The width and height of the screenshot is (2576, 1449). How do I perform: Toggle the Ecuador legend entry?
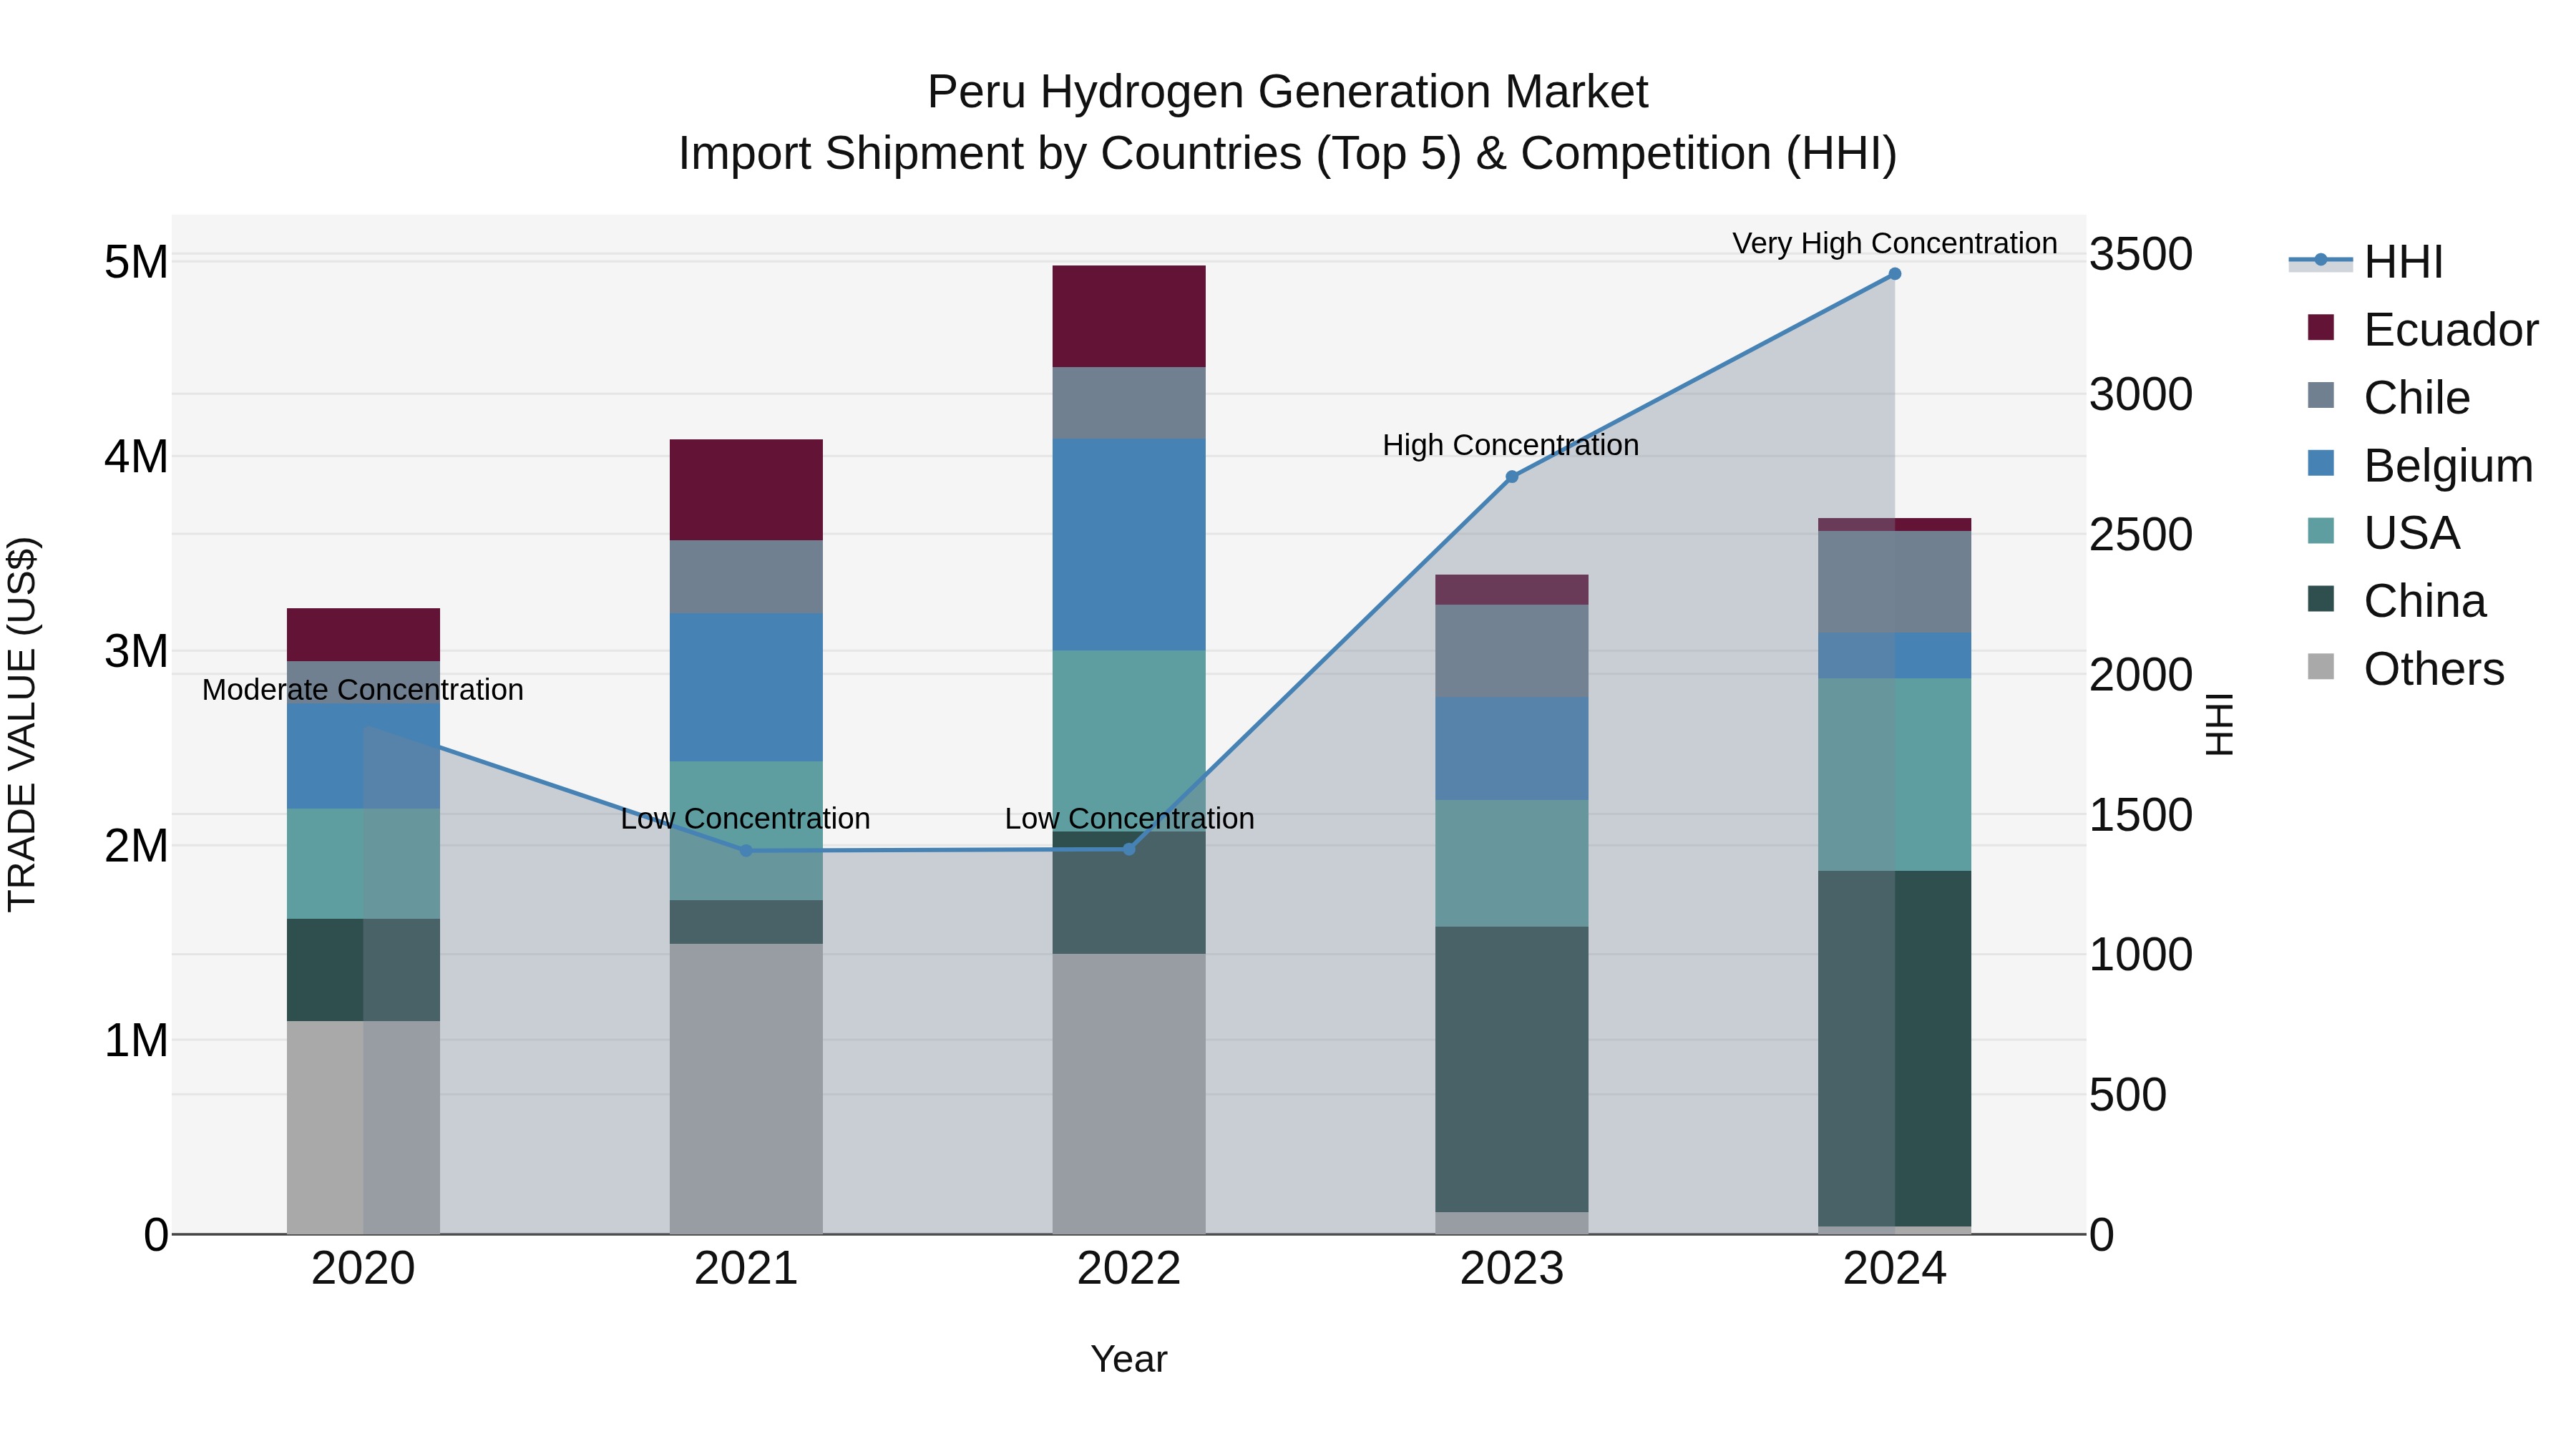click(x=2422, y=330)
